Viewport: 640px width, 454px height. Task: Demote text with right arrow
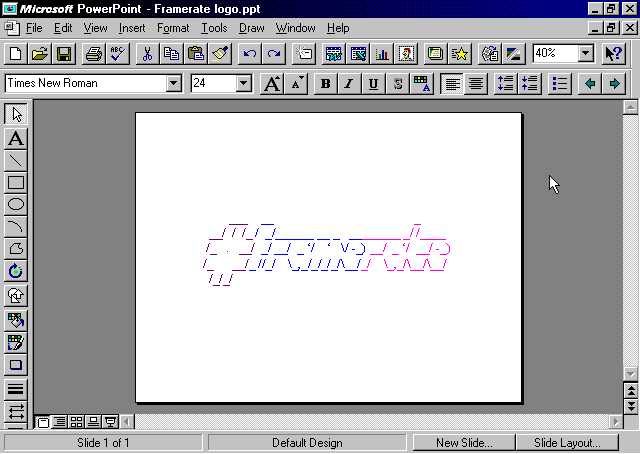pyautogui.click(x=613, y=84)
